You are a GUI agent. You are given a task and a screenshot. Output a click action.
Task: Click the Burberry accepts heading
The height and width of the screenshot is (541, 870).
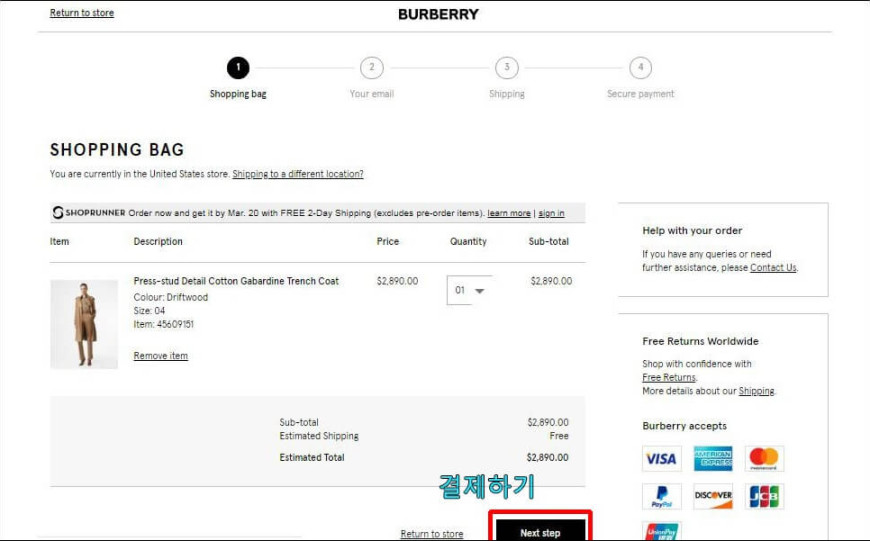(x=684, y=426)
